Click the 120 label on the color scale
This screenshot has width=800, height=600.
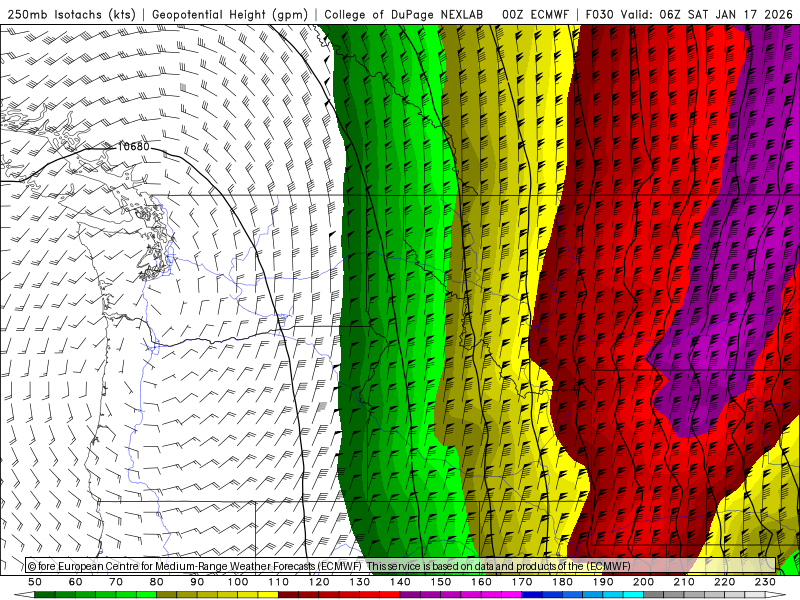(319, 582)
